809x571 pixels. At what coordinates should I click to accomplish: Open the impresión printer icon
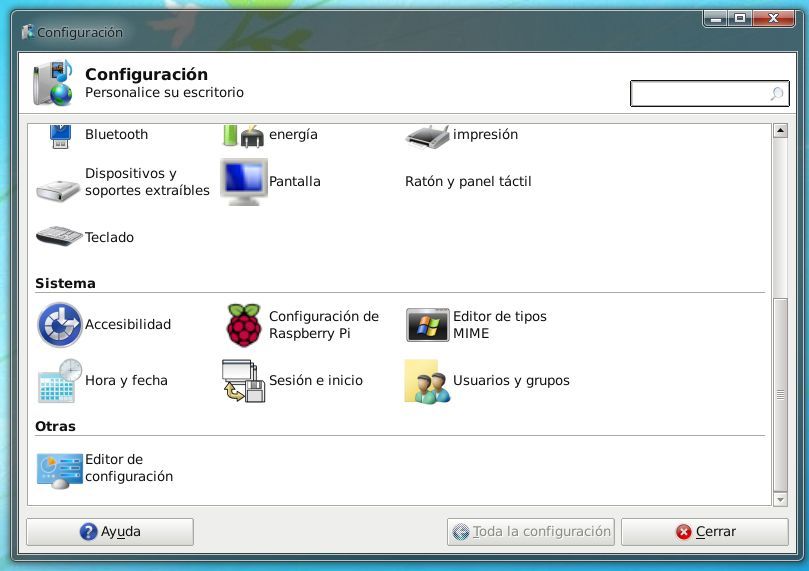coord(428,137)
